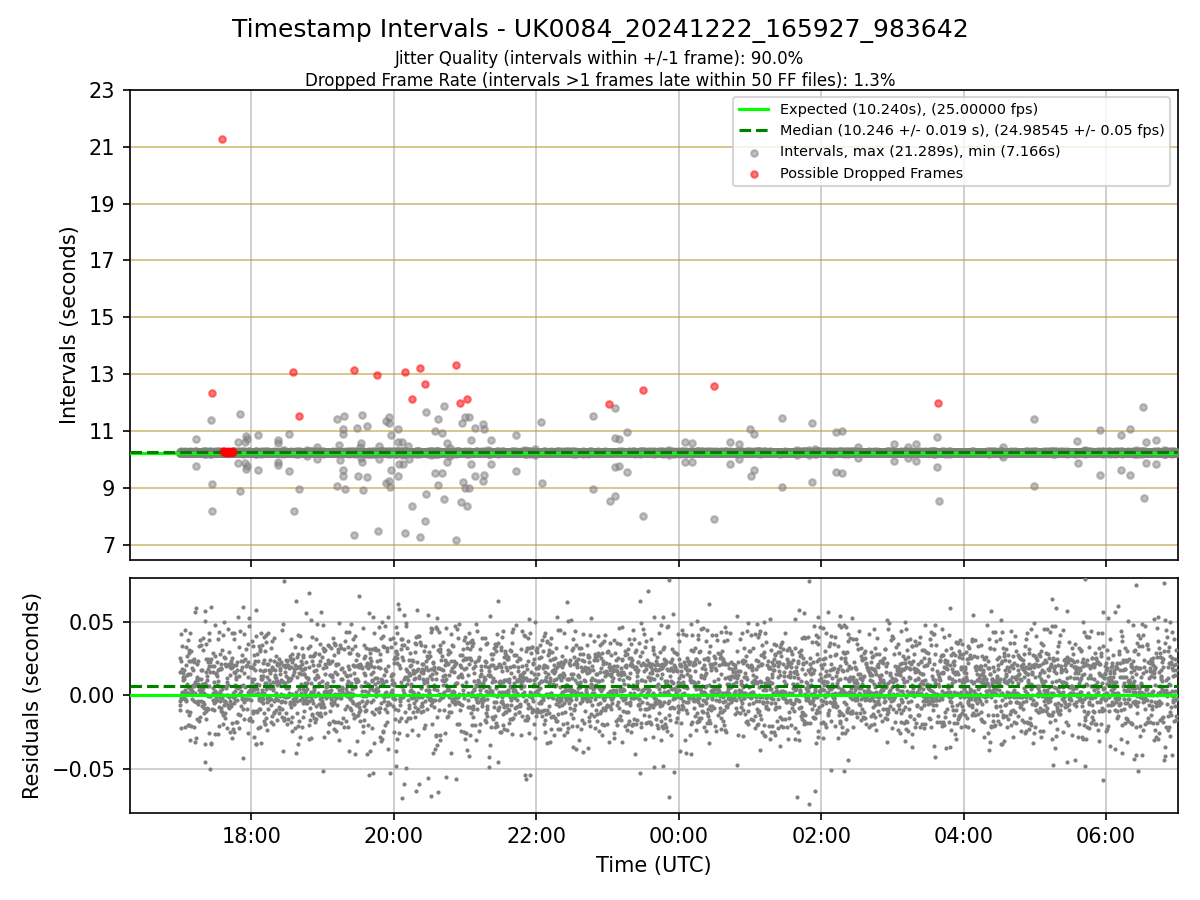Screen dimensions: 1200x900
Task: Click the Possible Dropped Frames legend entry
Action: [871, 173]
